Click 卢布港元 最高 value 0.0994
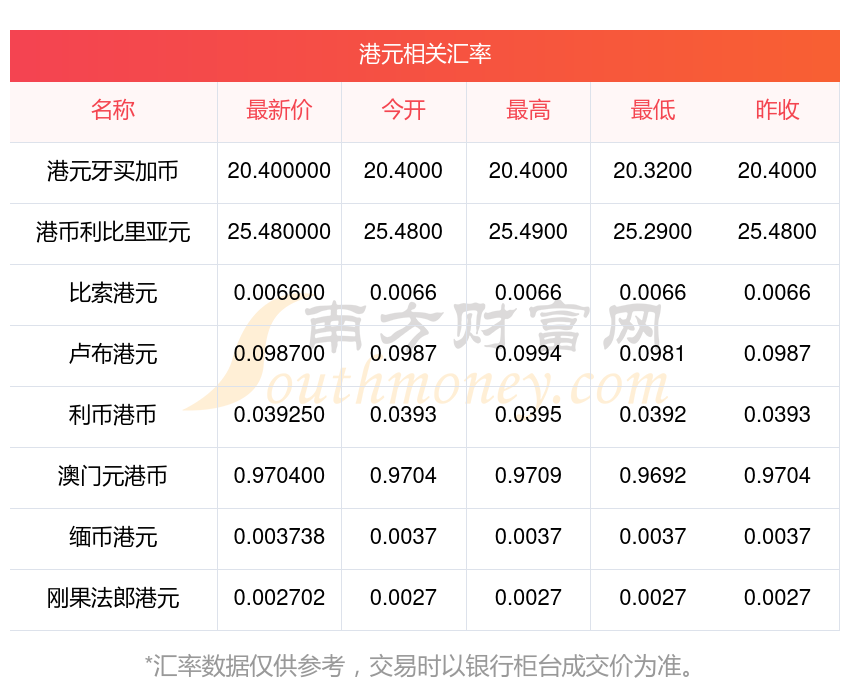This screenshot has height=698, width=850. point(528,354)
